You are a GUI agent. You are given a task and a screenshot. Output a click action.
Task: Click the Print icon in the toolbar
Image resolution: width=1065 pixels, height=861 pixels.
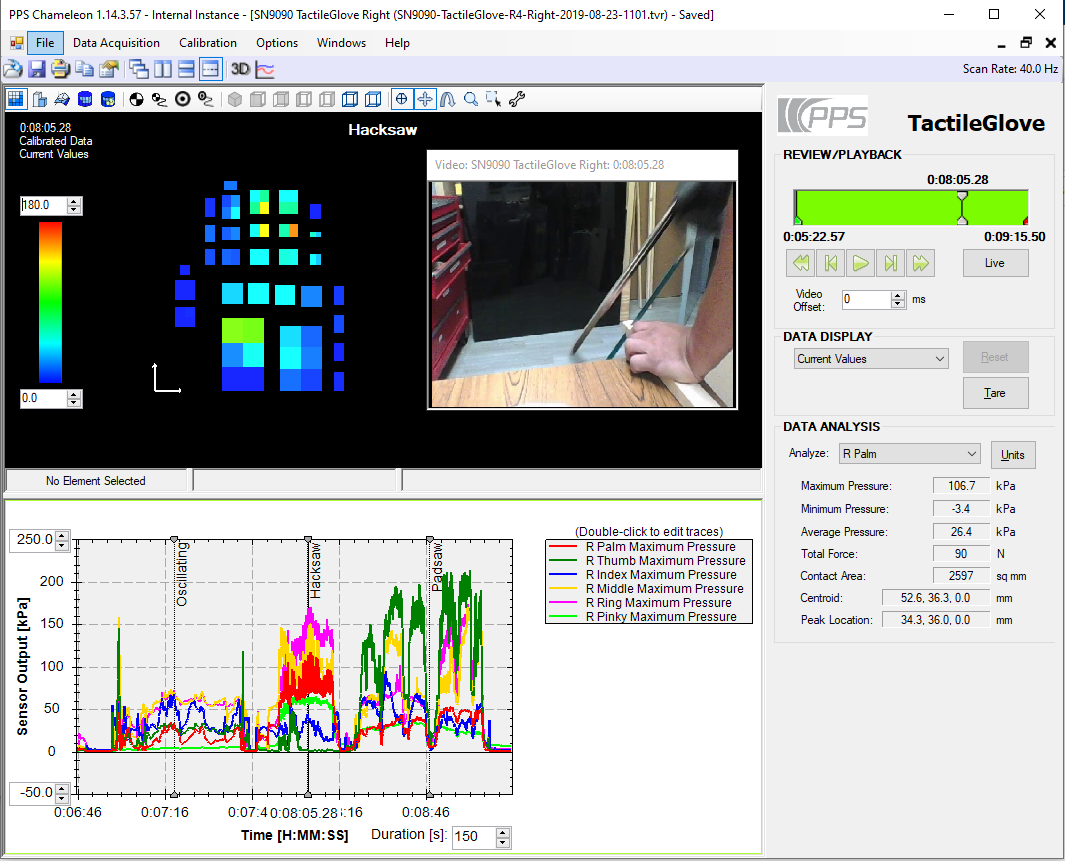[x=60, y=69]
